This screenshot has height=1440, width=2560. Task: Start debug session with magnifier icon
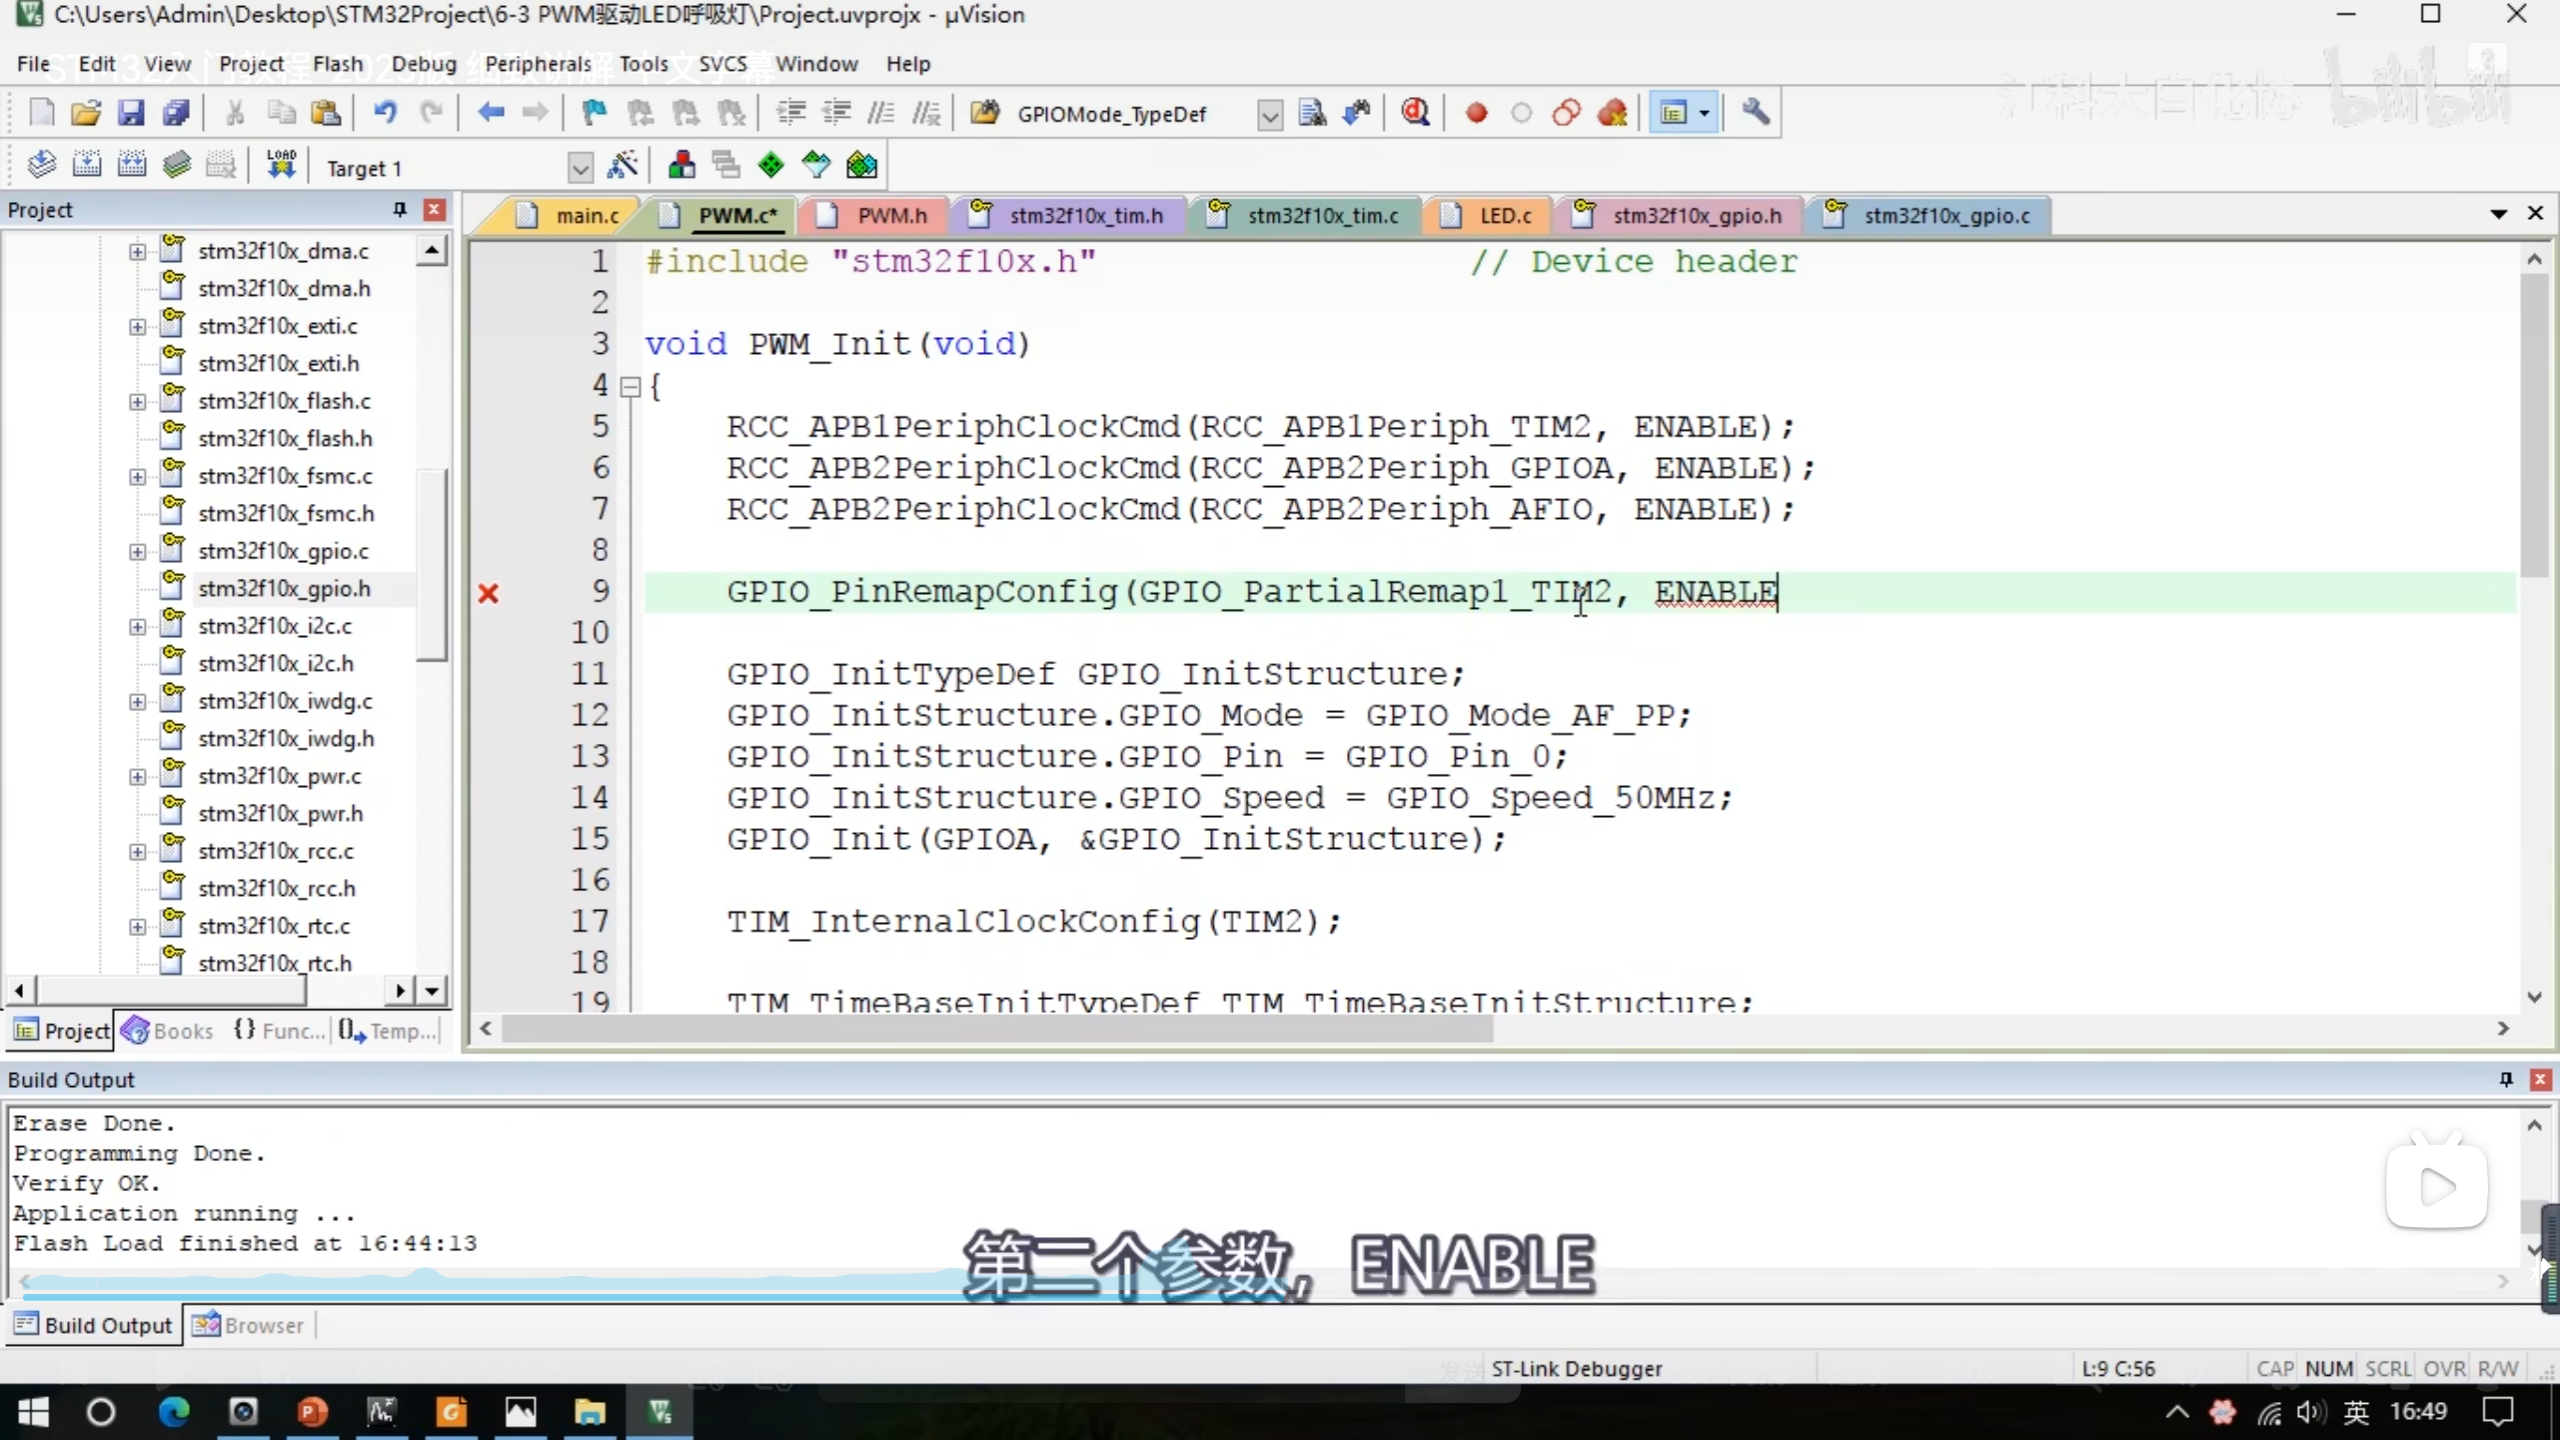(x=1415, y=113)
